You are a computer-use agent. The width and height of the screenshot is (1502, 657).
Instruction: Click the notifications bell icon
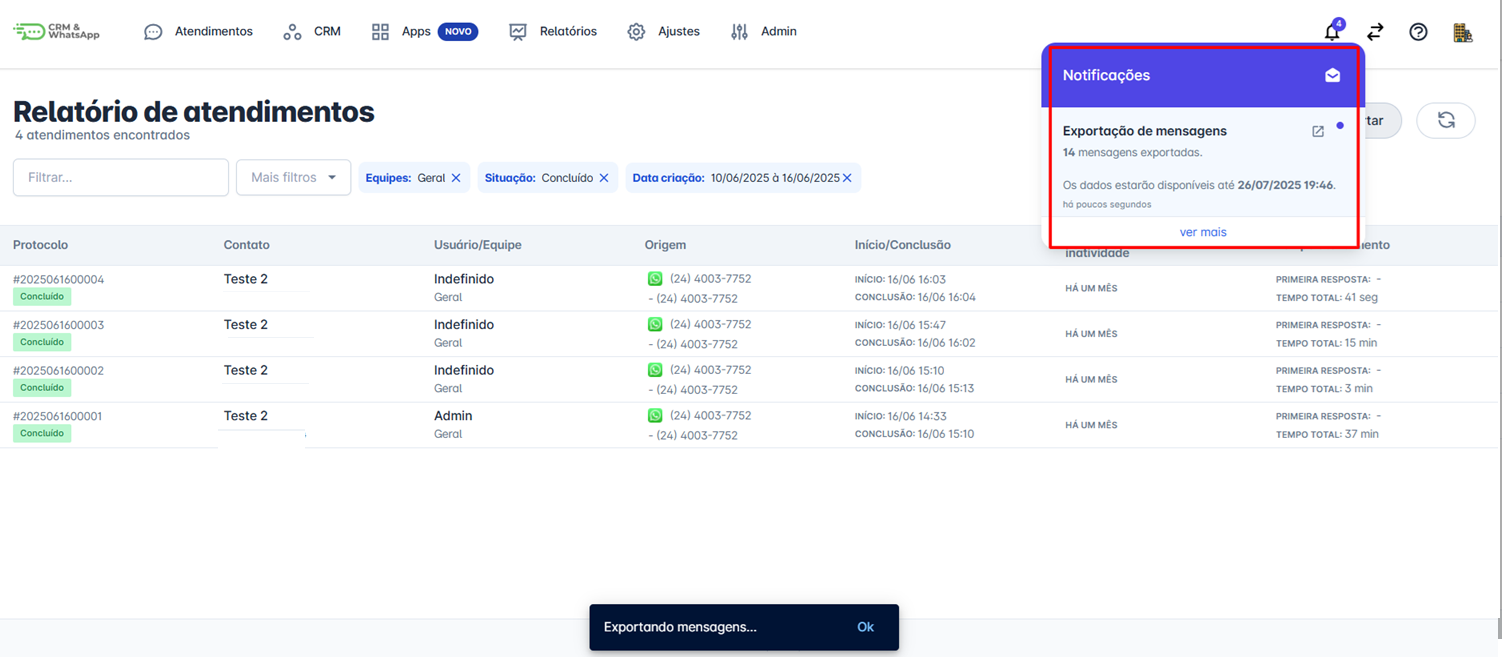point(1332,32)
